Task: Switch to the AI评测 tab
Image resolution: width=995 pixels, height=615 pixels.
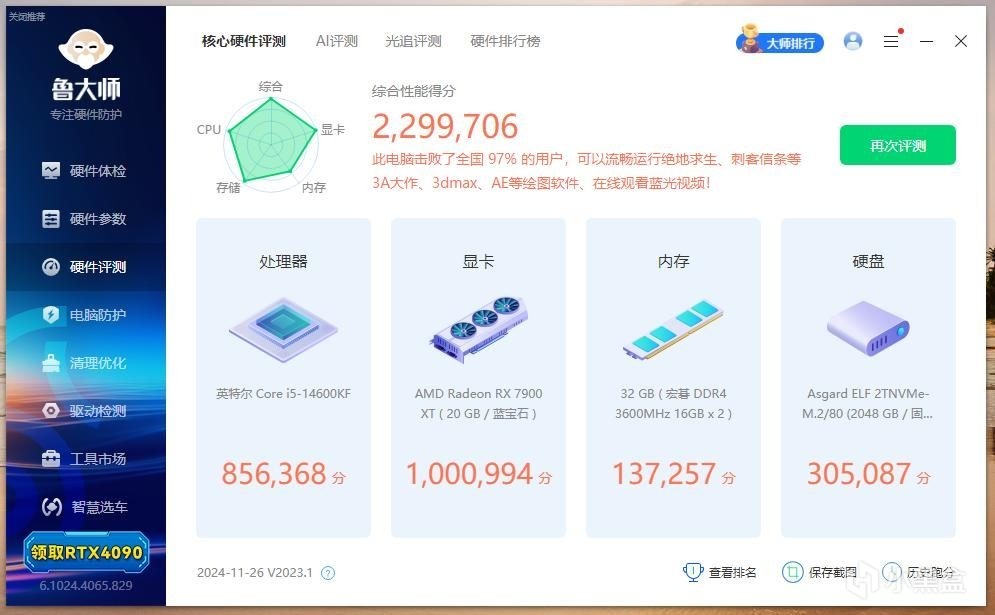Action: pos(337,41)
